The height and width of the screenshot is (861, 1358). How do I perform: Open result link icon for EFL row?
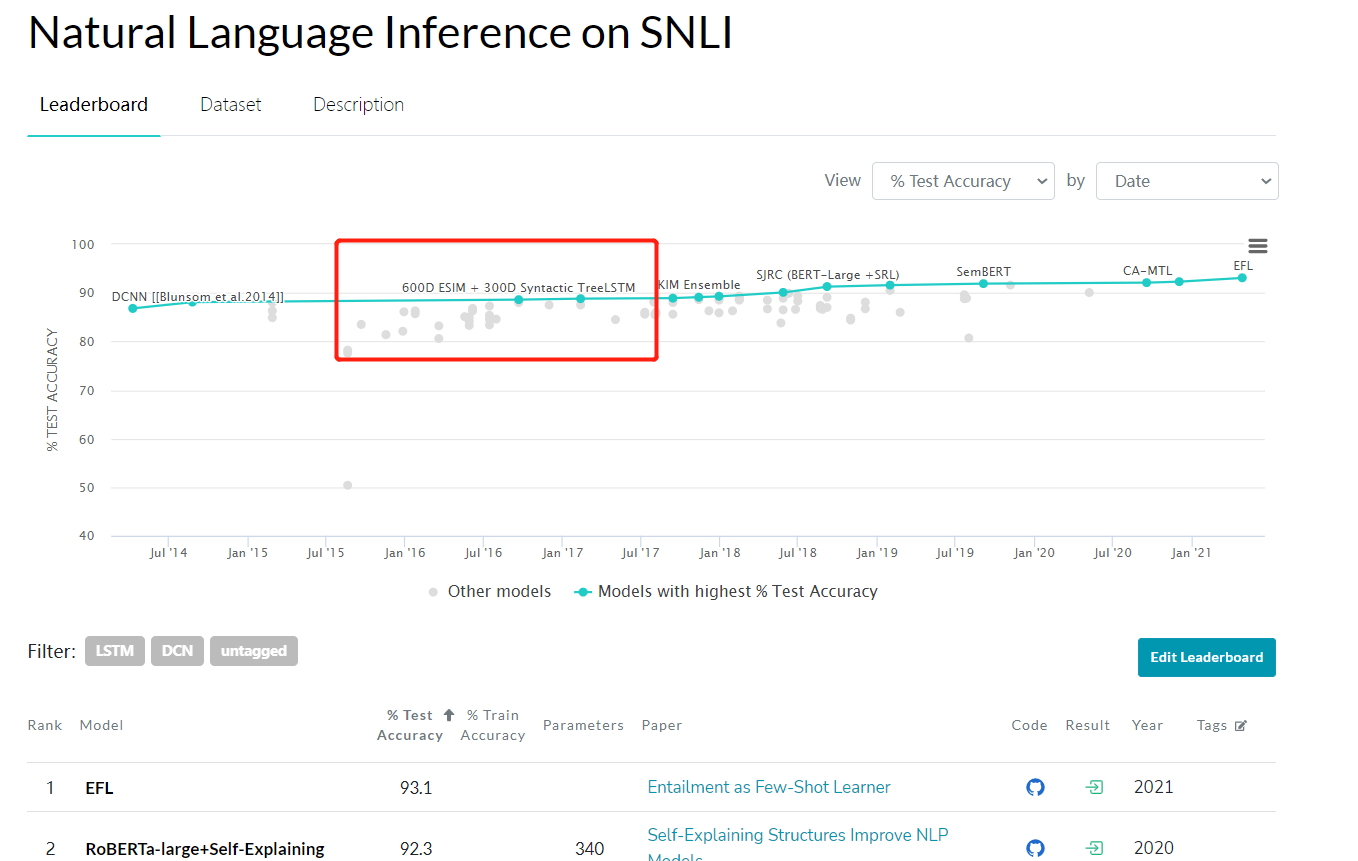(x=1095, y=787)
